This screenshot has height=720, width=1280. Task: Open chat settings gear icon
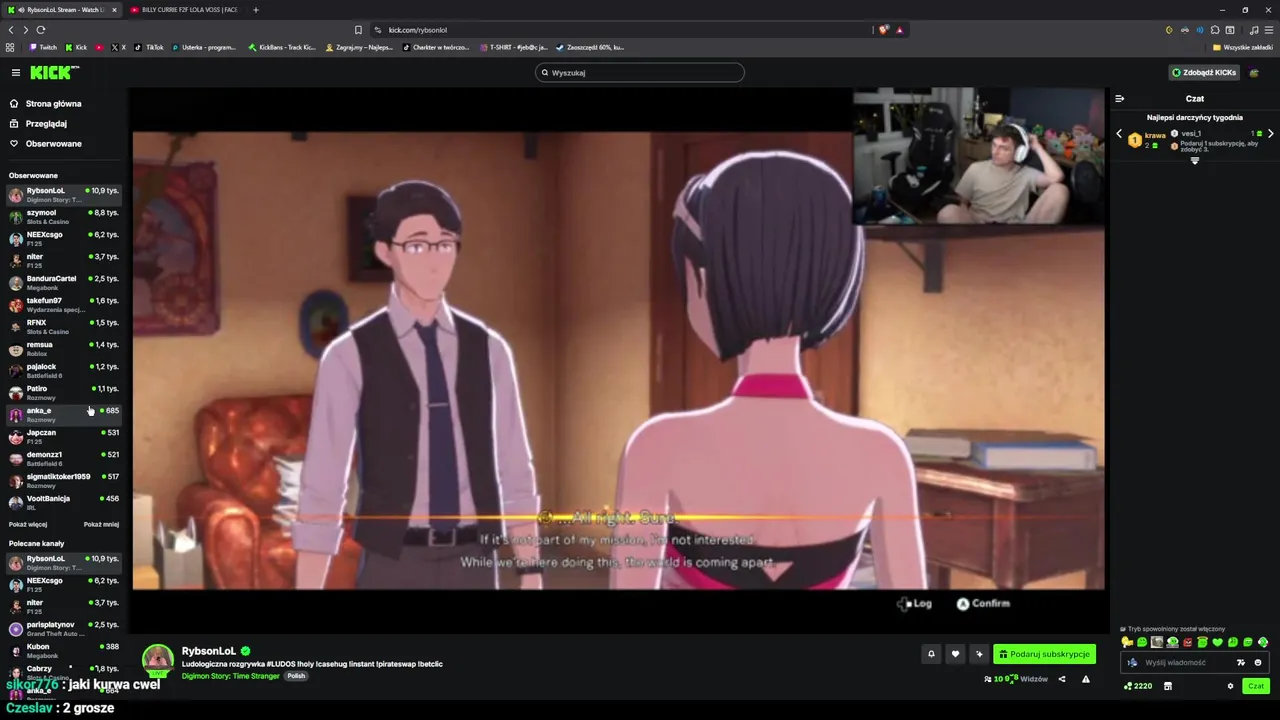[x=1230, y=686]
